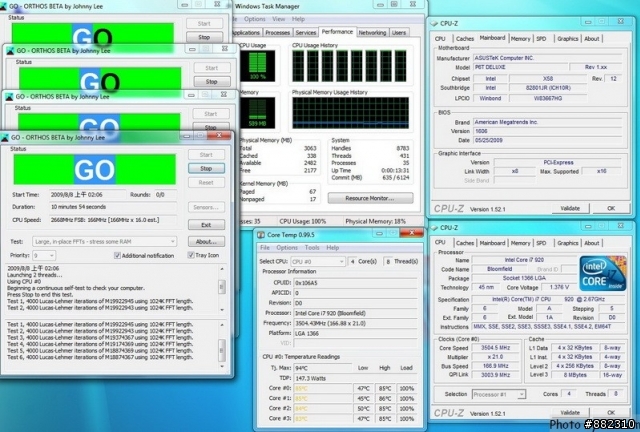This screenshot has width=640, height=432.
Task: Open About tab in upper CPU-Z window
Action: click(592, 39)
